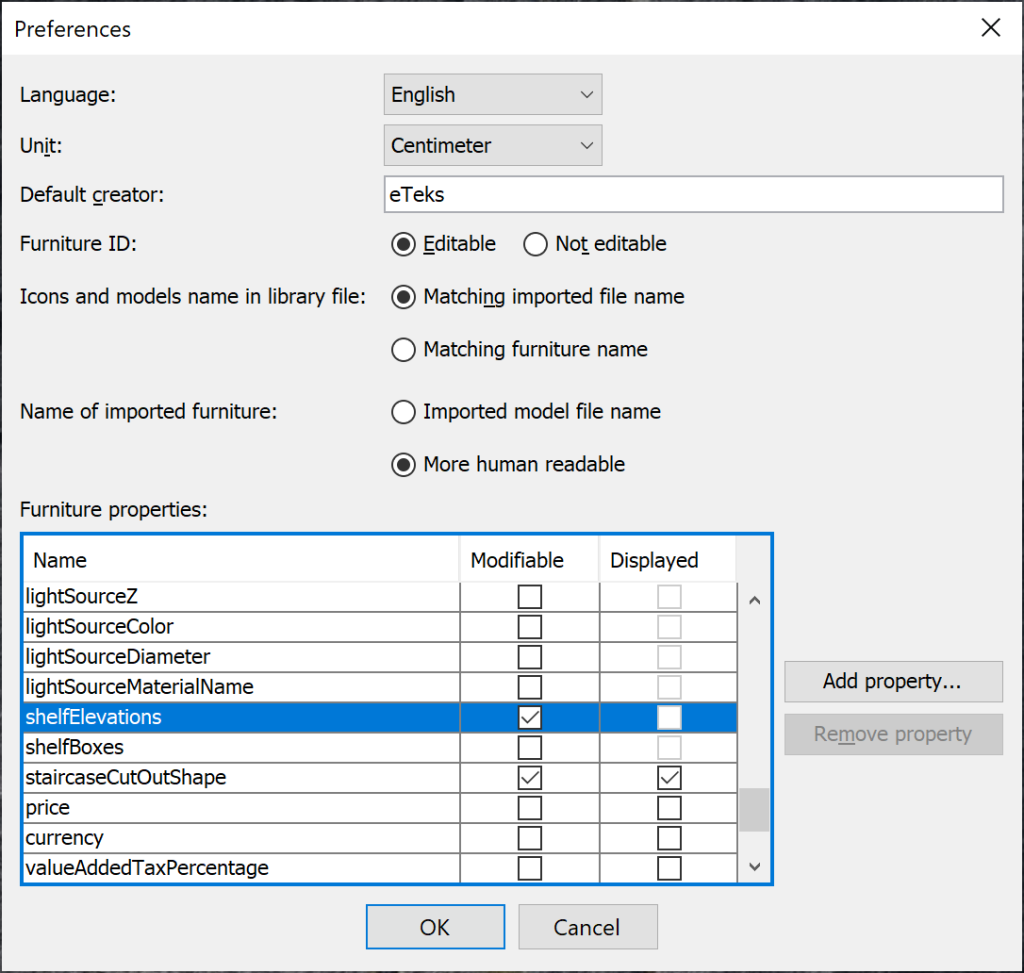Image resolution: width=1024 pixels, height=973 pixels.
Task: Click scroll down arrow of properties list
Action: point(755,867)
